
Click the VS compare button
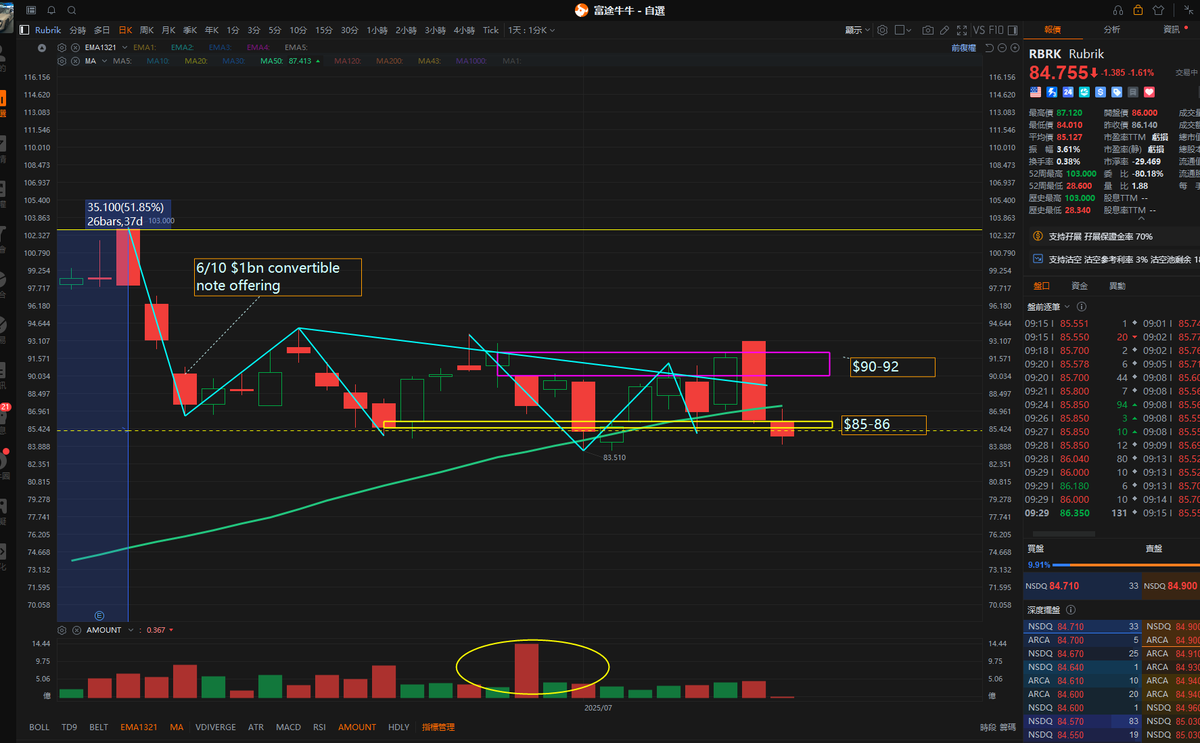pos(979,30)
